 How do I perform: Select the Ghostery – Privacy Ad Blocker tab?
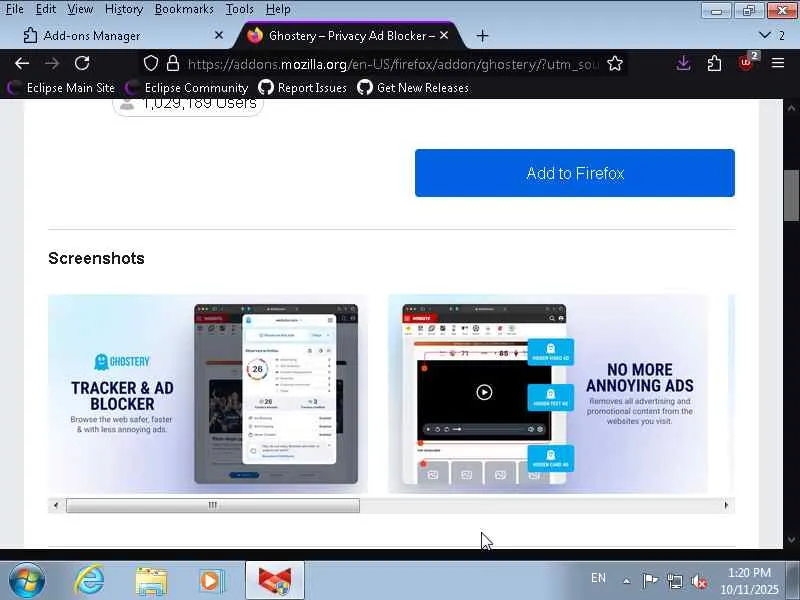pos(349,36)
